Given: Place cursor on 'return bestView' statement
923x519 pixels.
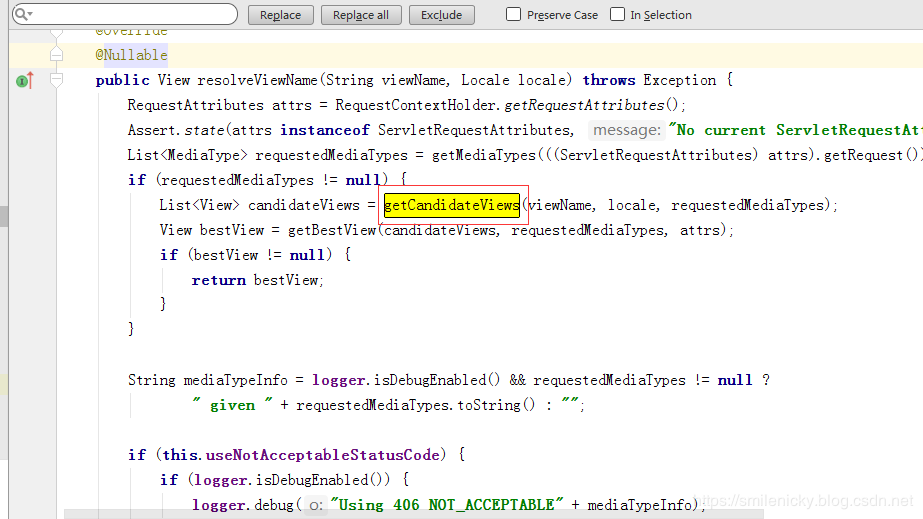Looking at the screenshot, I should (257, 280).
